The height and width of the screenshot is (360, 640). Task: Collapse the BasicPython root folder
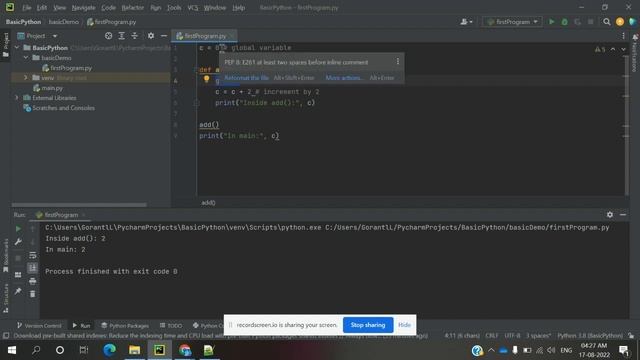17,48
